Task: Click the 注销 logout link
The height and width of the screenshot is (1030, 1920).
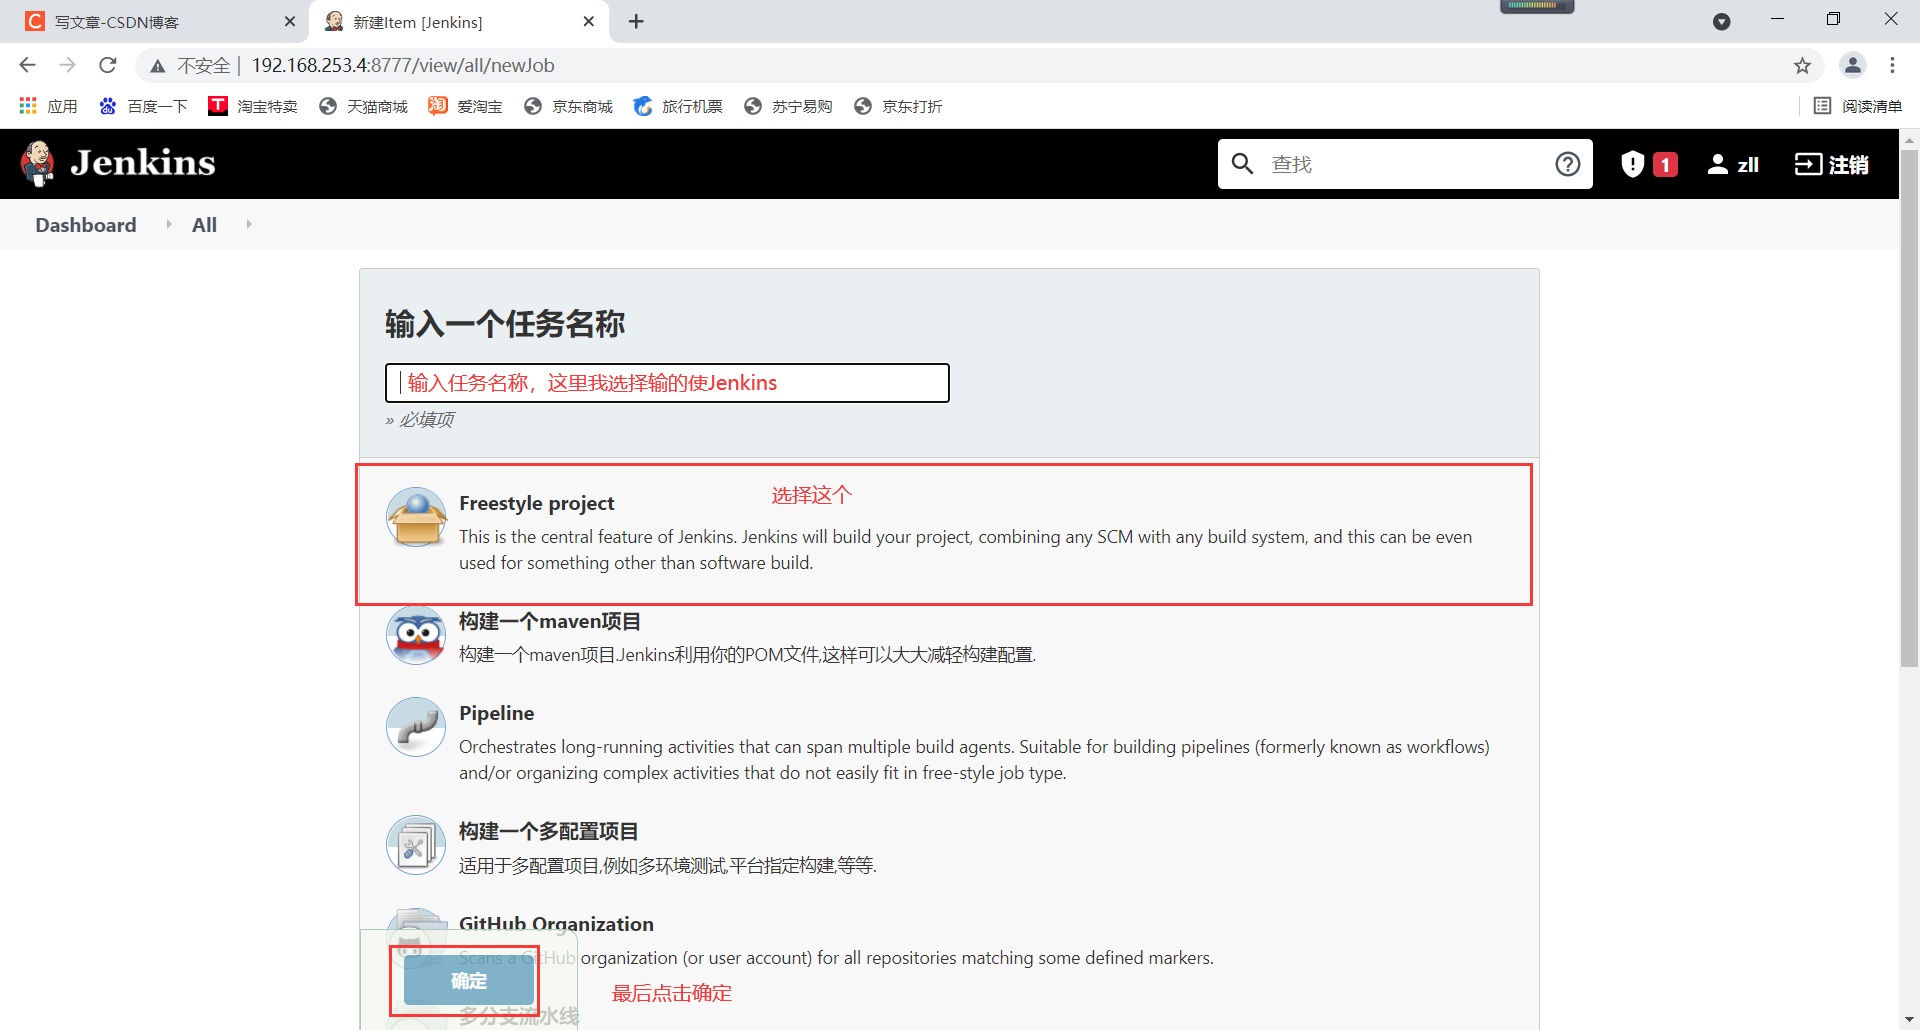Action: 1832,163
